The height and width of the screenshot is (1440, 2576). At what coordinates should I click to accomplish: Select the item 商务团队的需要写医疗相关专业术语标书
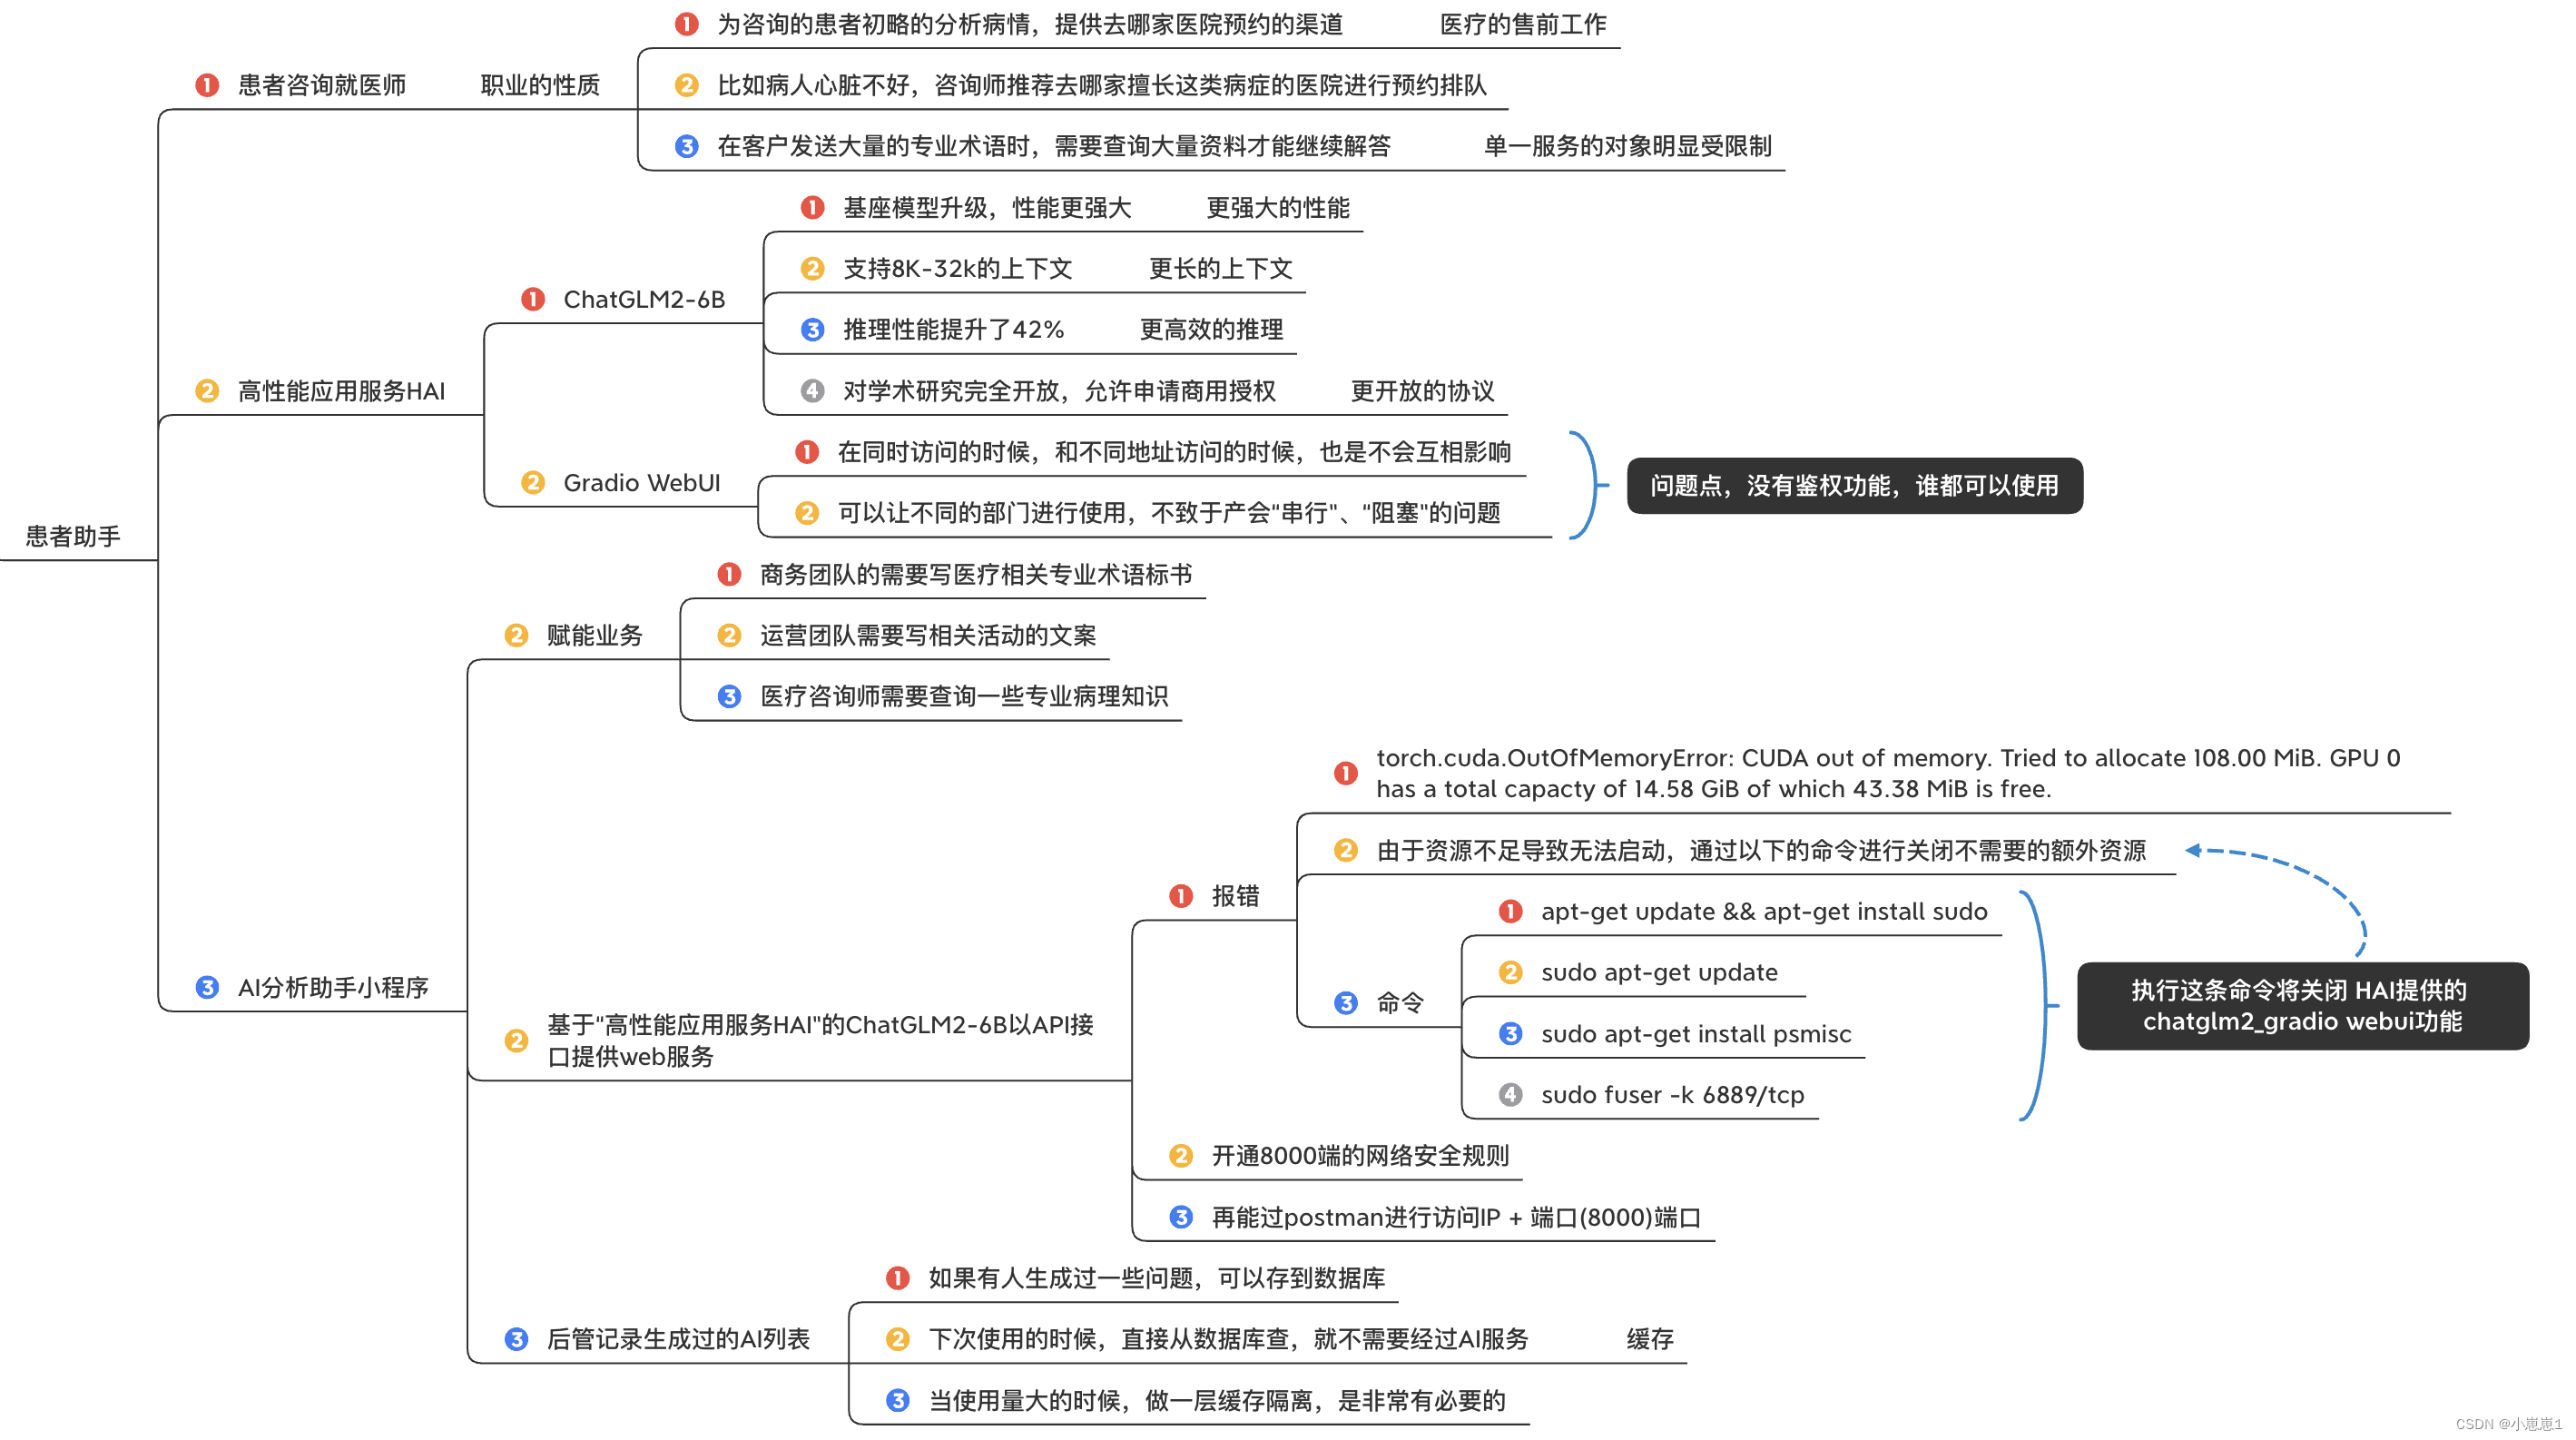point(976,575)
